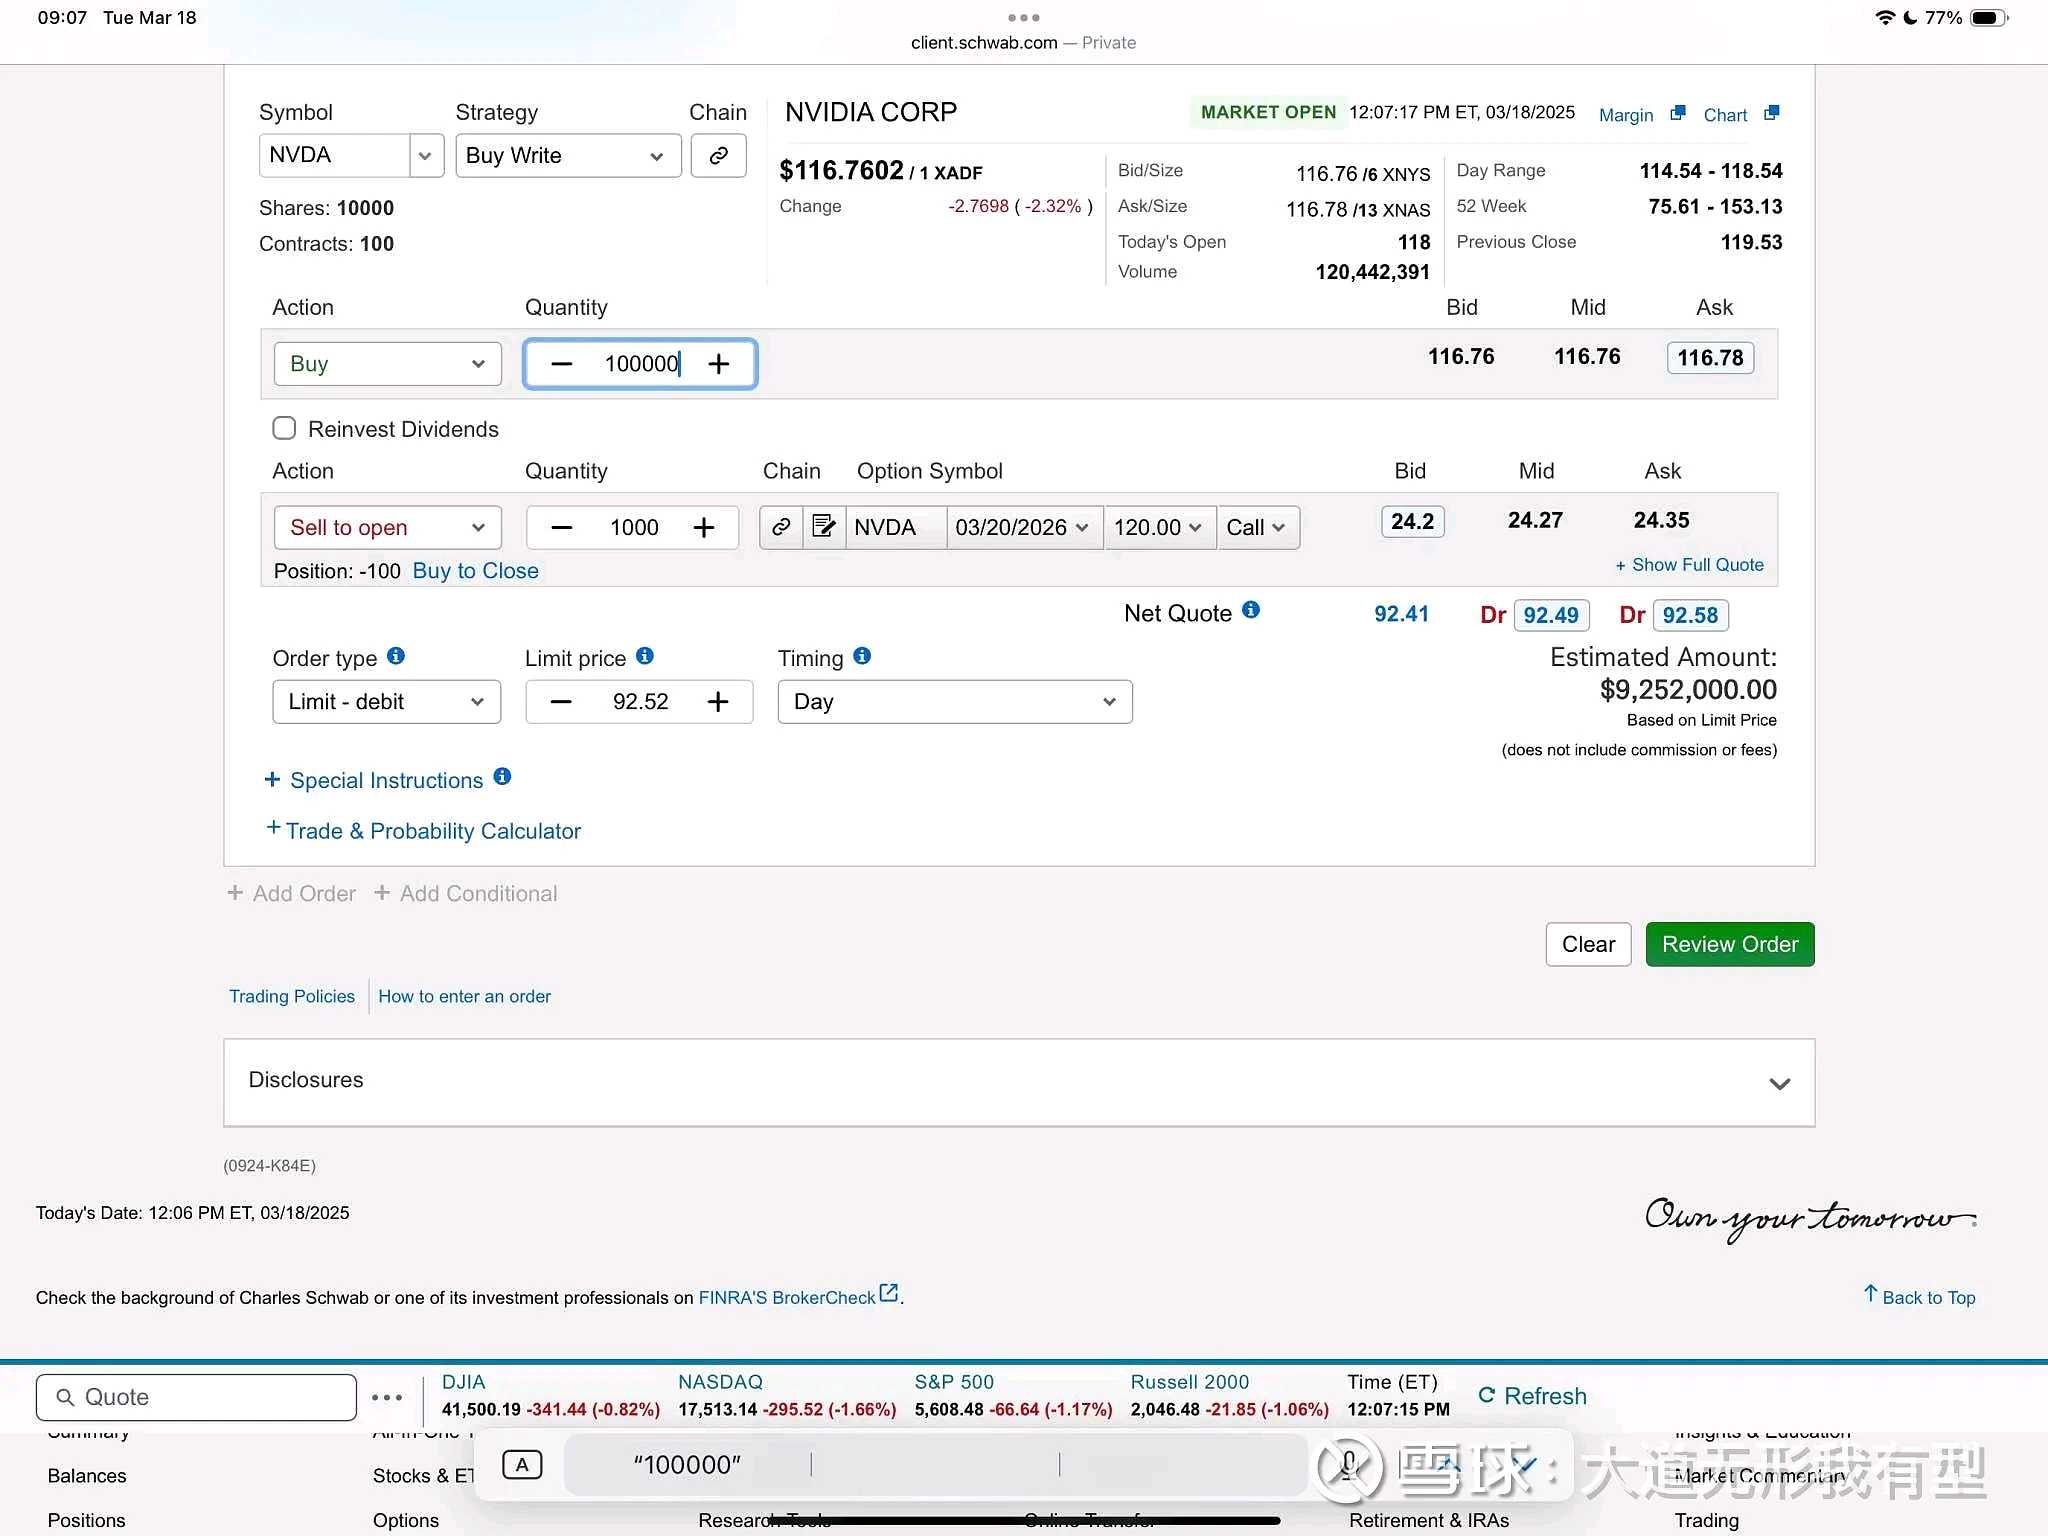Open Margin popup window icon
The image size is (2048, 1536).
pyautogui.click(x=1678, y=113)
